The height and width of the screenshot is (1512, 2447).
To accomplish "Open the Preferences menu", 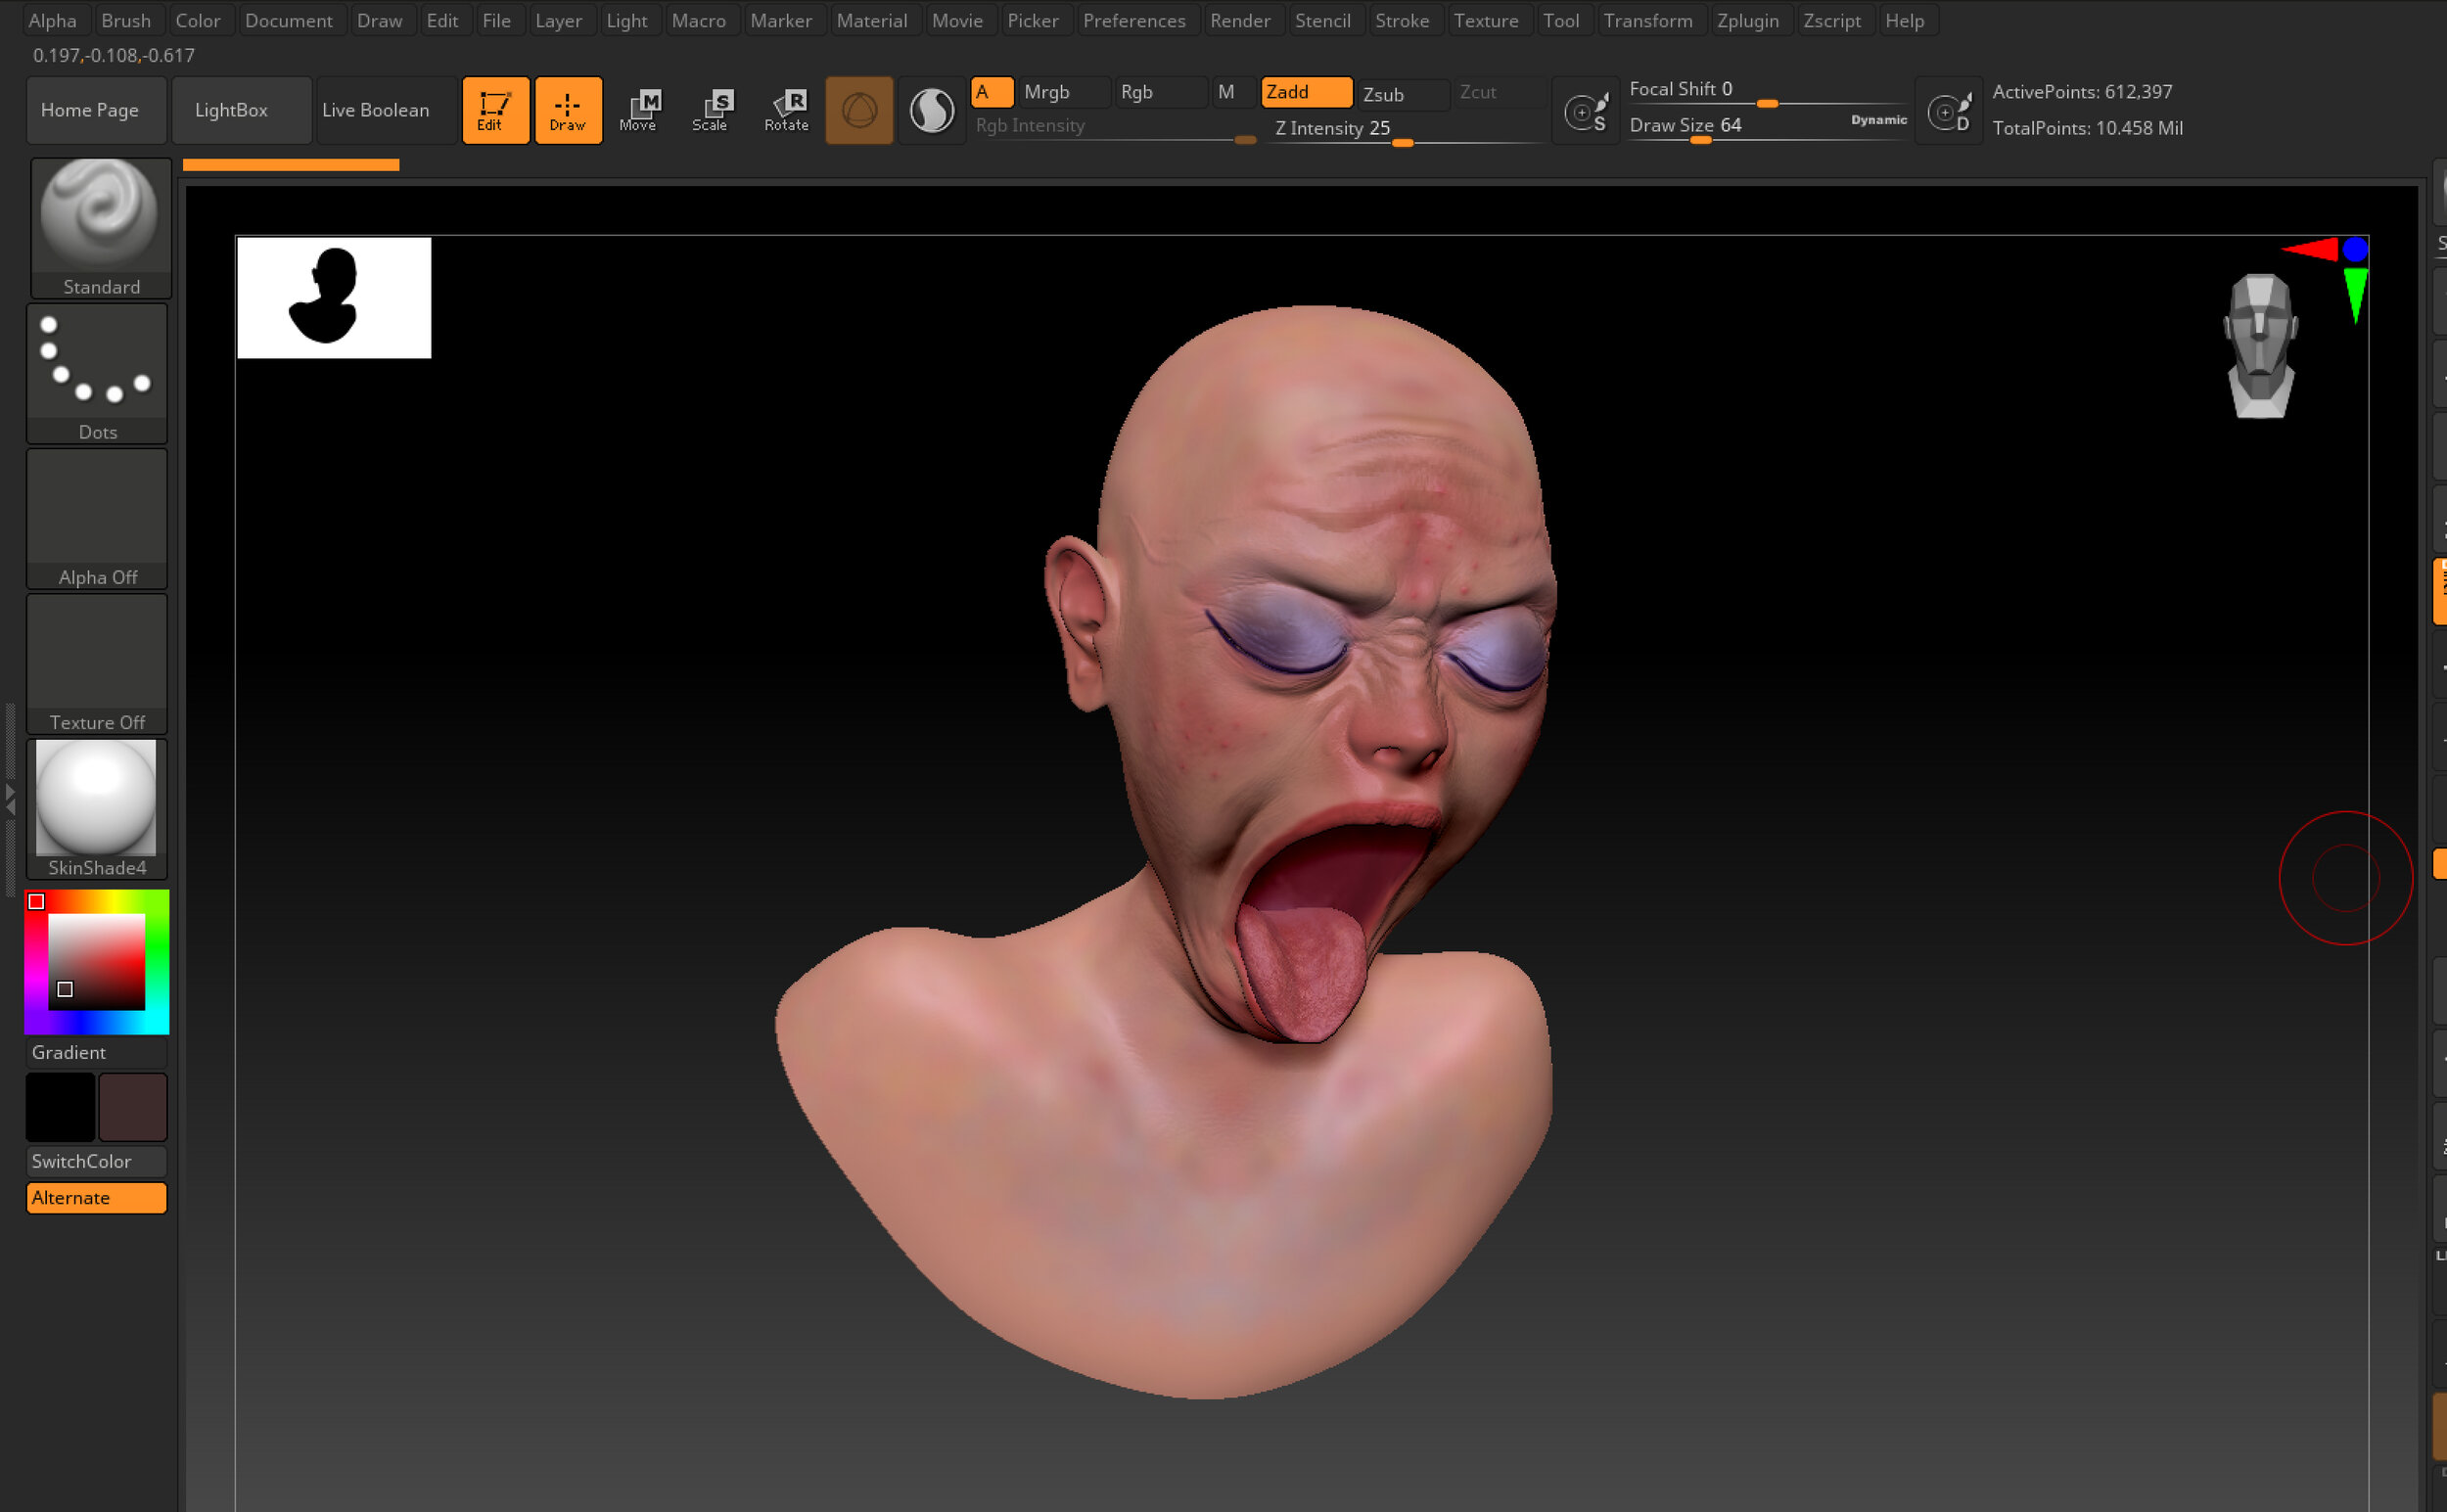I will coord(1134,20).
